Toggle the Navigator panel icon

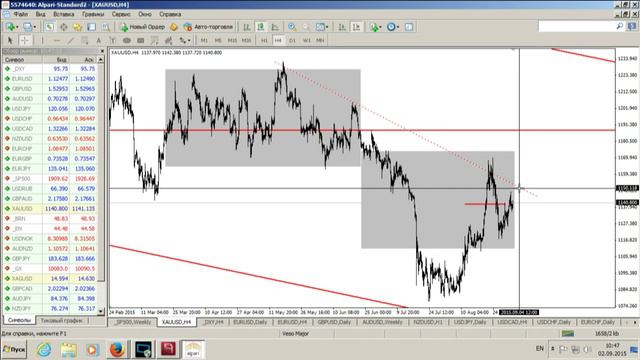coord(77,27)
